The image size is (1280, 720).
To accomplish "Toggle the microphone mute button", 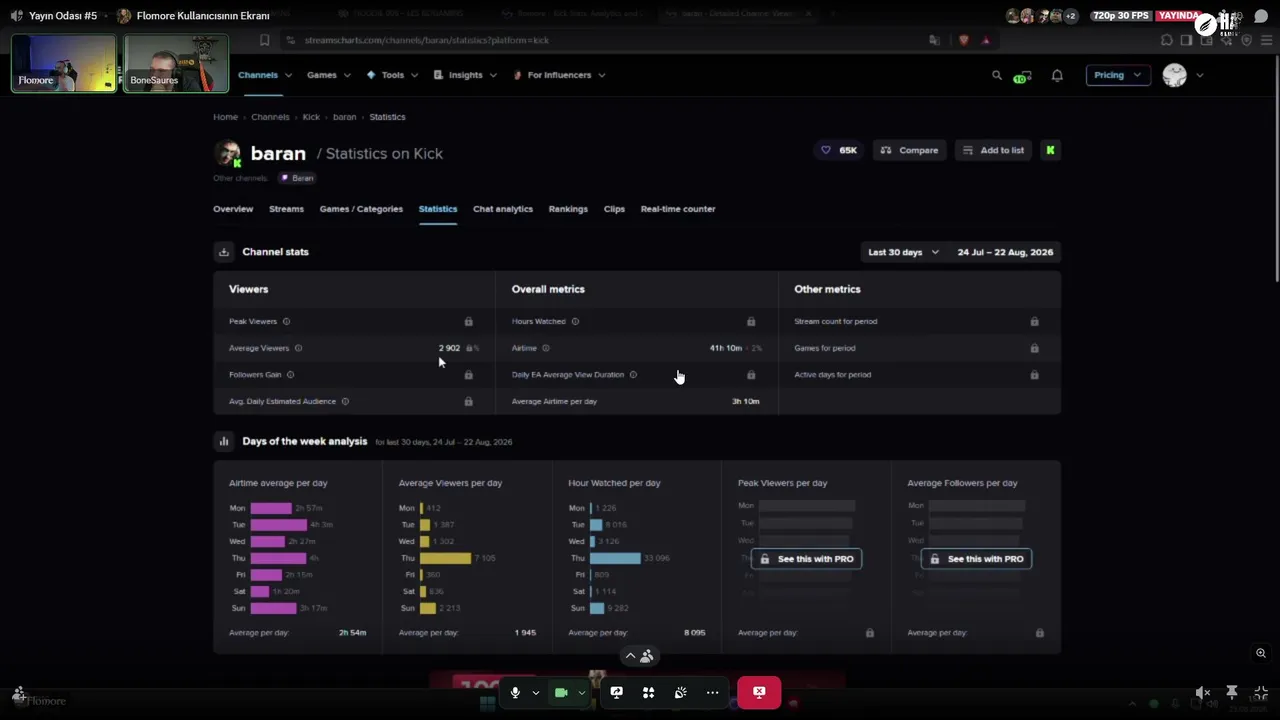I will pos(515,692).
